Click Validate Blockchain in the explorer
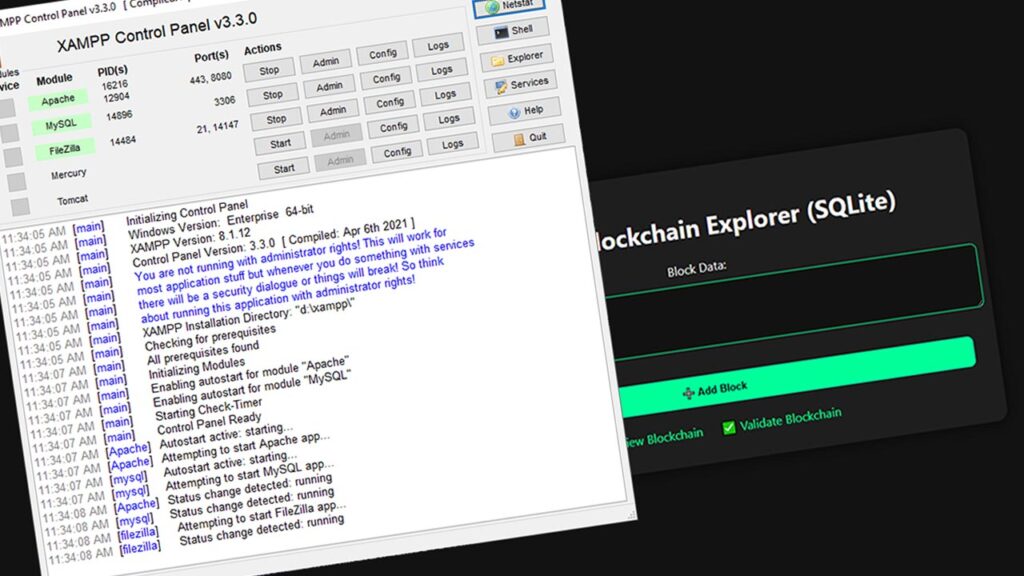The image size is (1024, 576). pos(782,421)
